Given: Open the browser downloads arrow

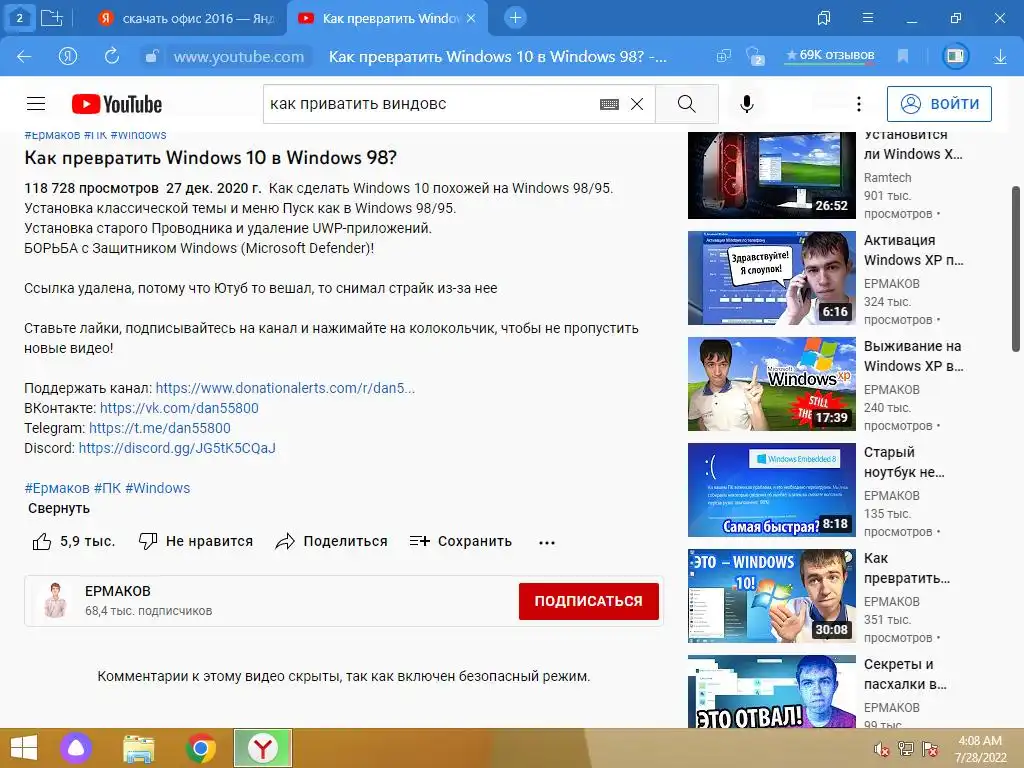Looking at the screenshot, I should point(1000,57).
